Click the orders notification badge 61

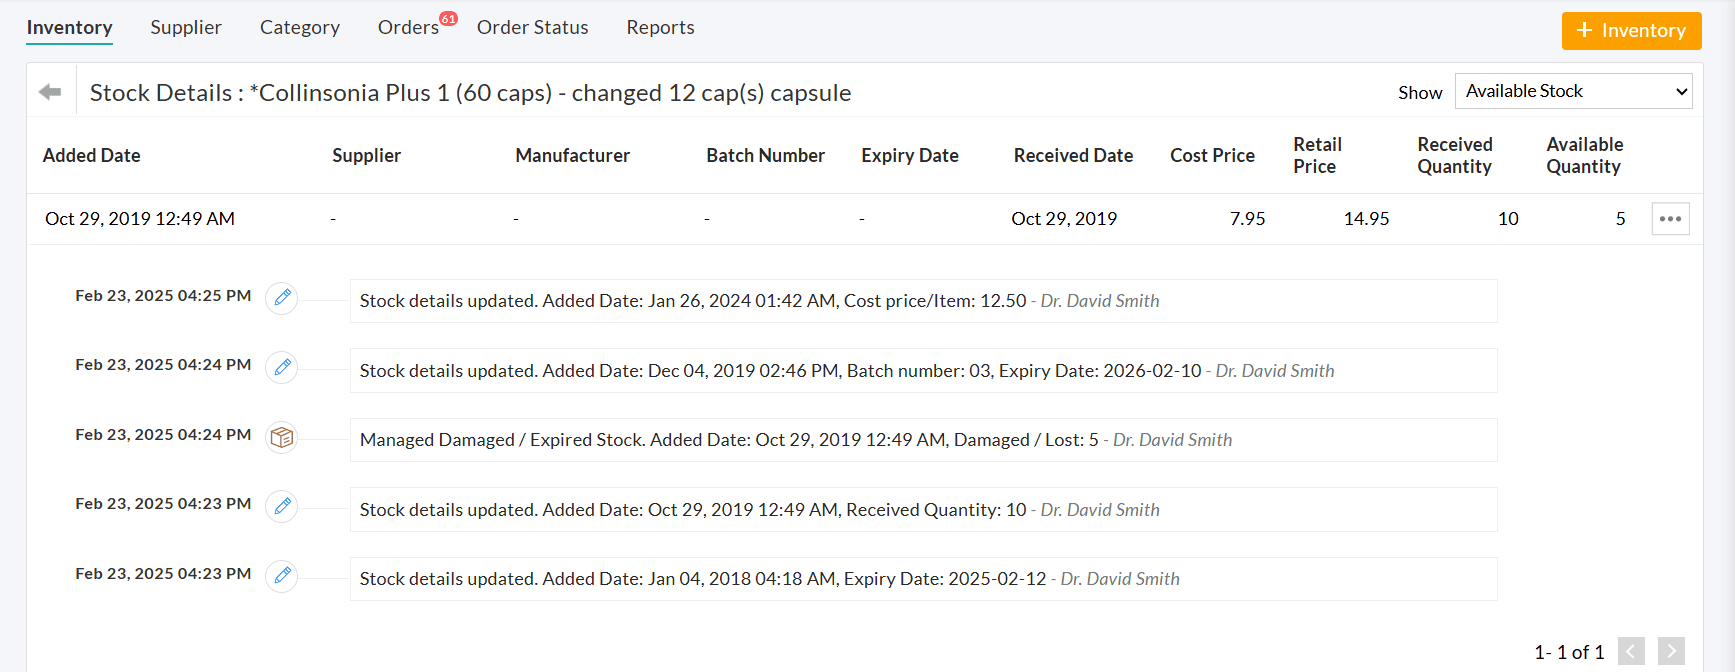coord(448,18)
